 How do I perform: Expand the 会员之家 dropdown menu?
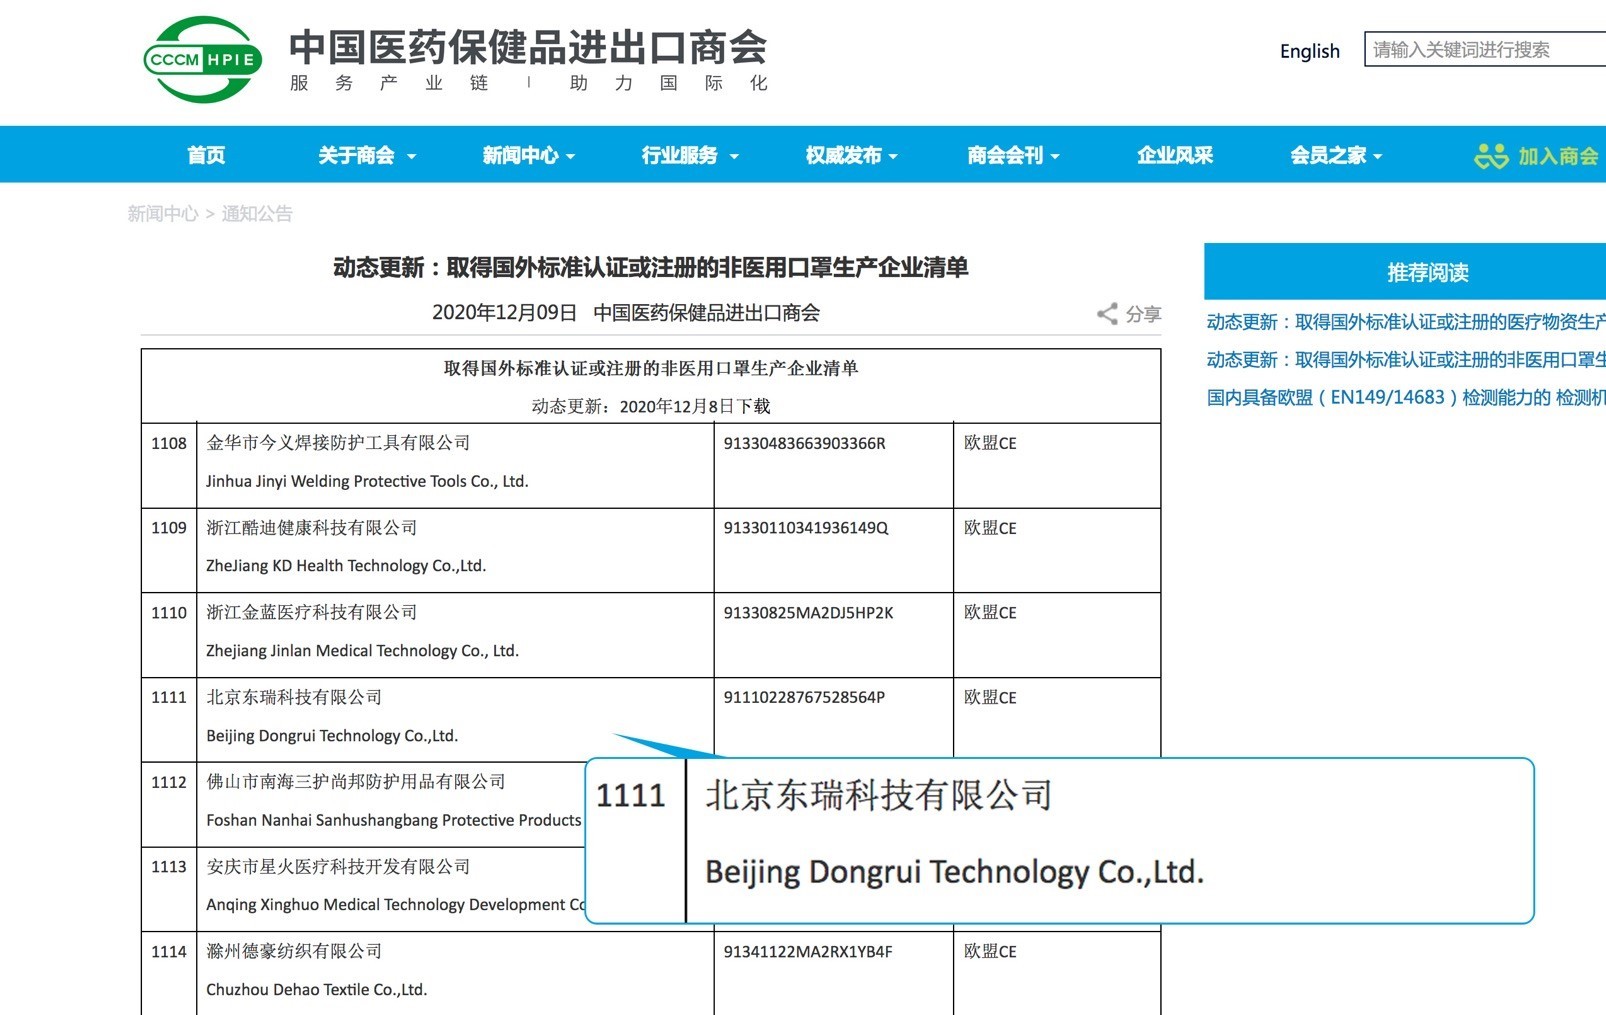pos(1336,155)
